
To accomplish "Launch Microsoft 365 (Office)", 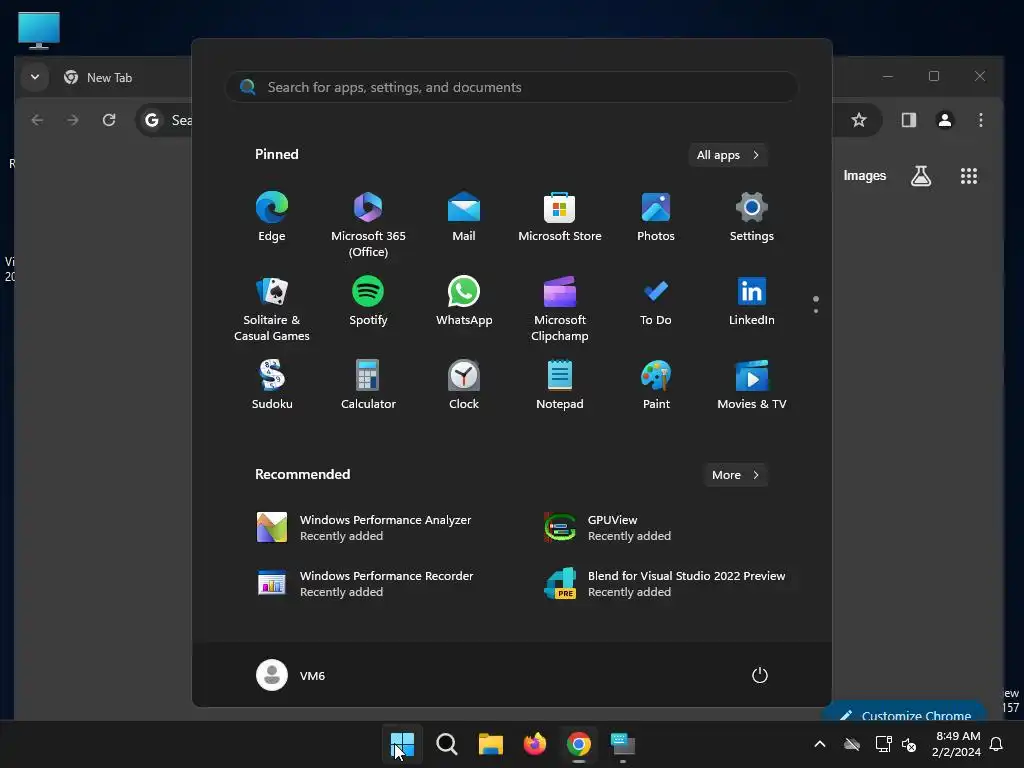I will point(368,225).
